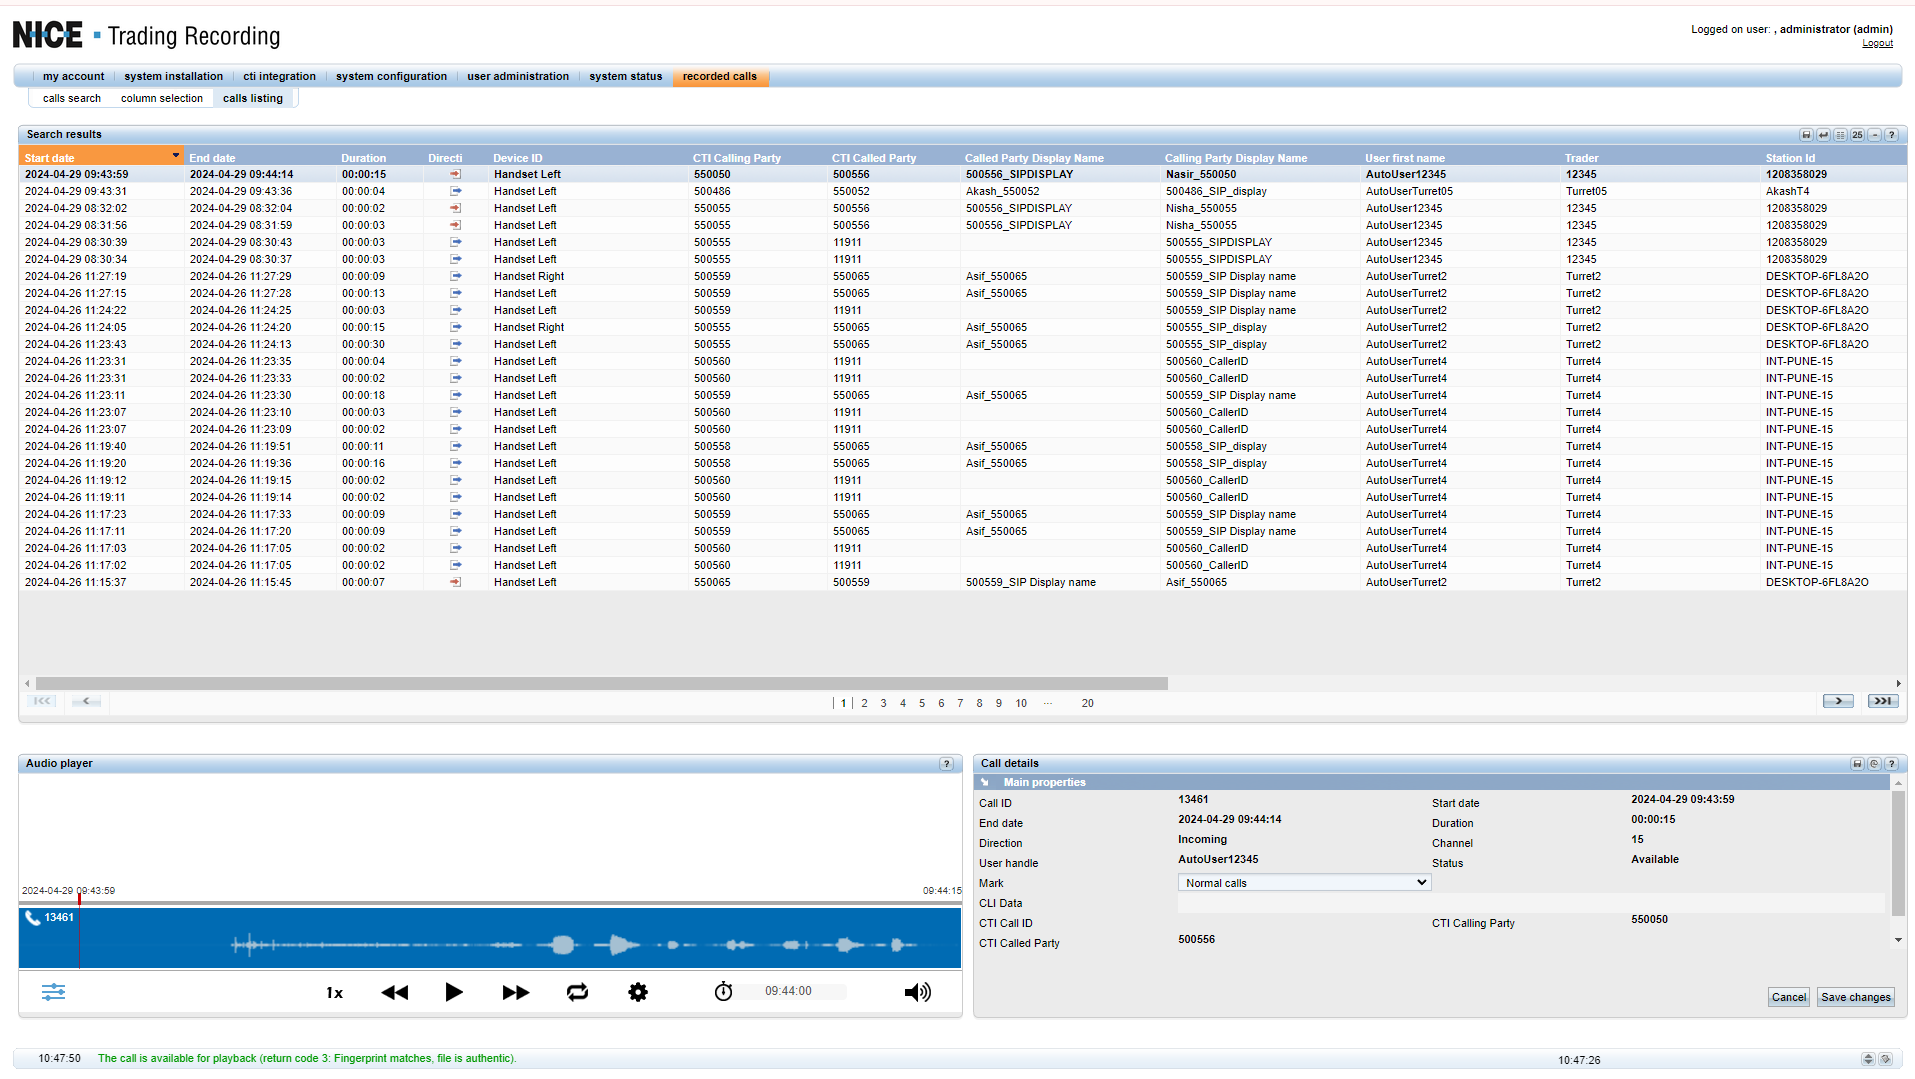Click the CLI Data input field
Image resolution: width=1915 pixels, height=1079 pixels.
click(x=1530, y=904)
